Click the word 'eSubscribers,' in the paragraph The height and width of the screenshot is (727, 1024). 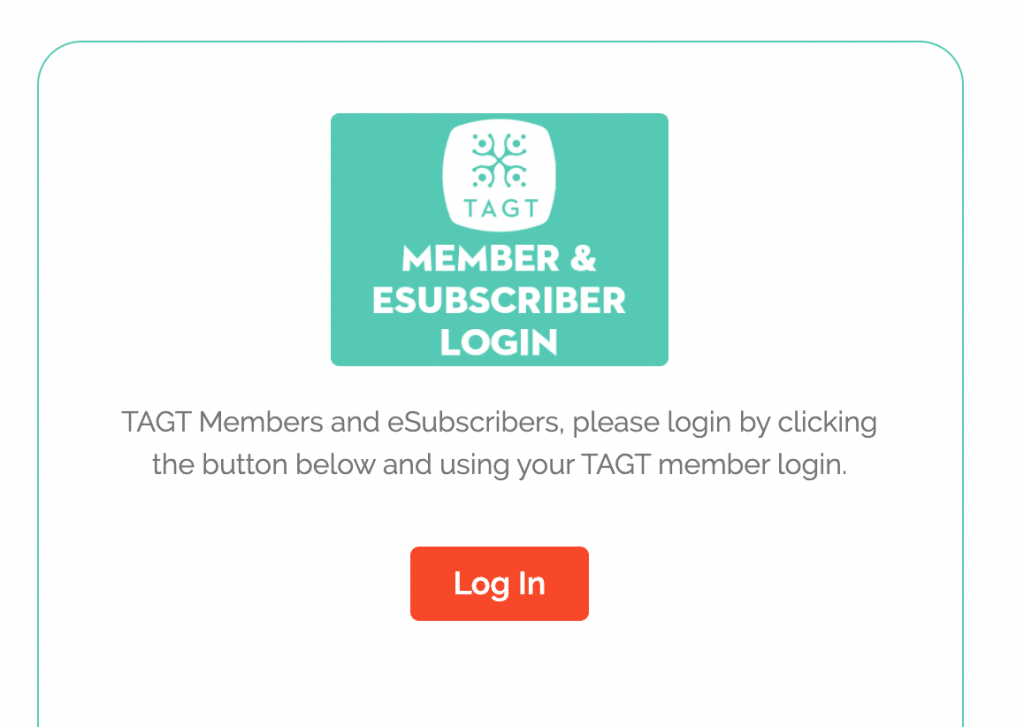475,422
